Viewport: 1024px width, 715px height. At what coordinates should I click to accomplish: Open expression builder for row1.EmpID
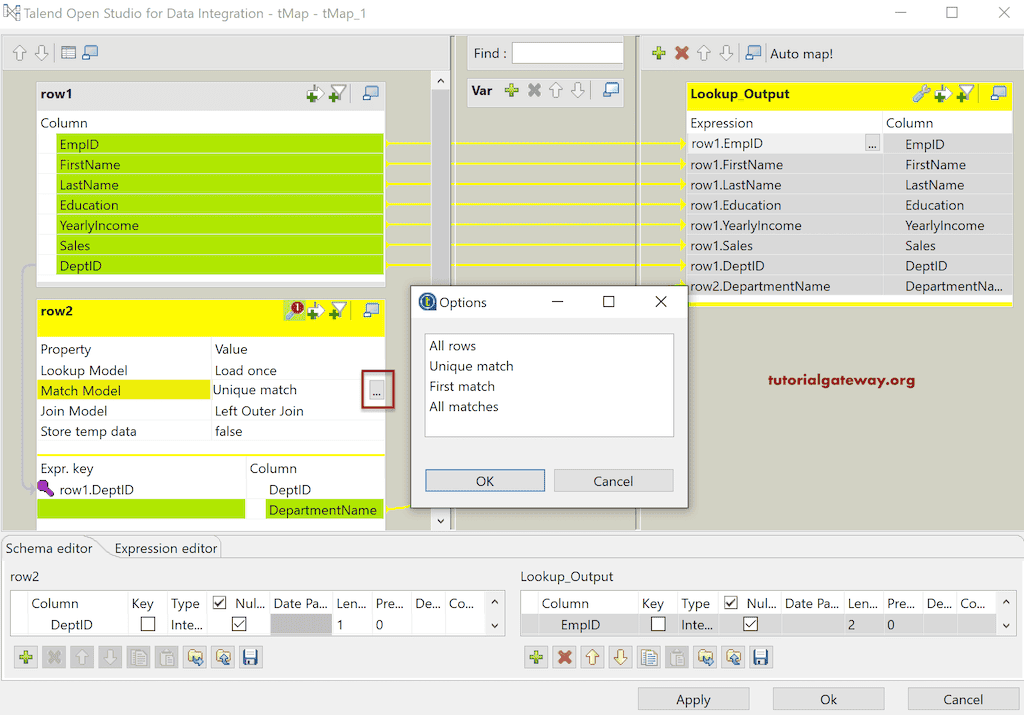[x=872, y=145]
